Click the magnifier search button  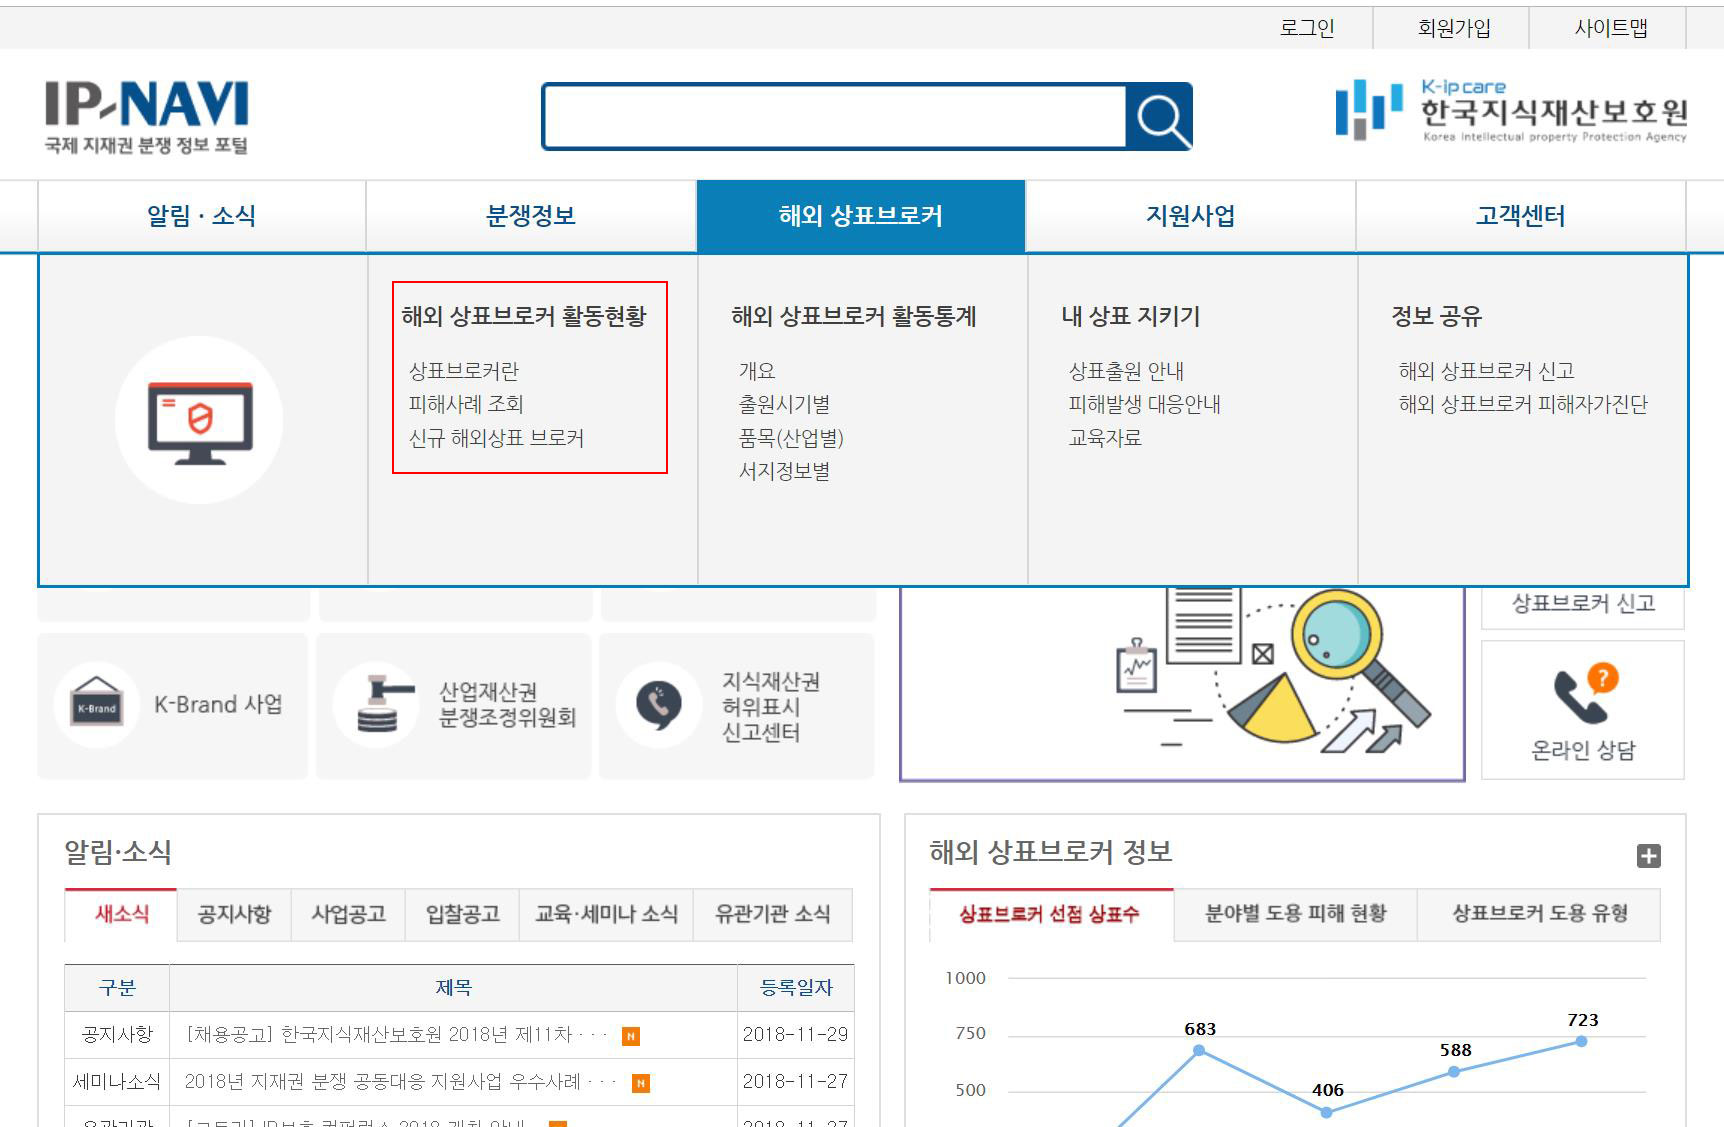1159,117
